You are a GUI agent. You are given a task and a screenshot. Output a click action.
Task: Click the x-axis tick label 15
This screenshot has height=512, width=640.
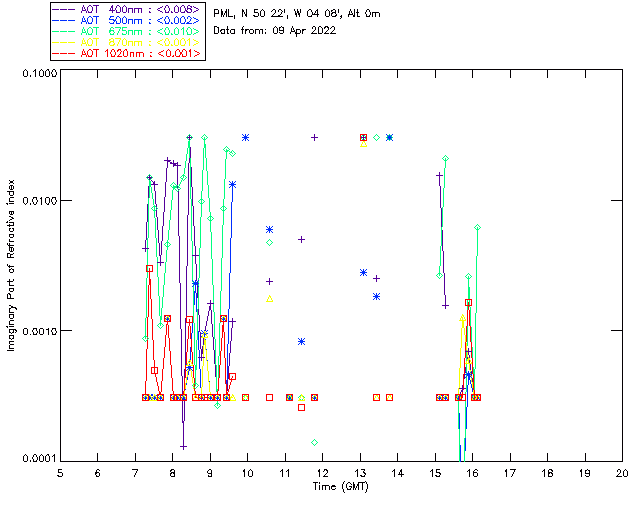click(435, 473)
